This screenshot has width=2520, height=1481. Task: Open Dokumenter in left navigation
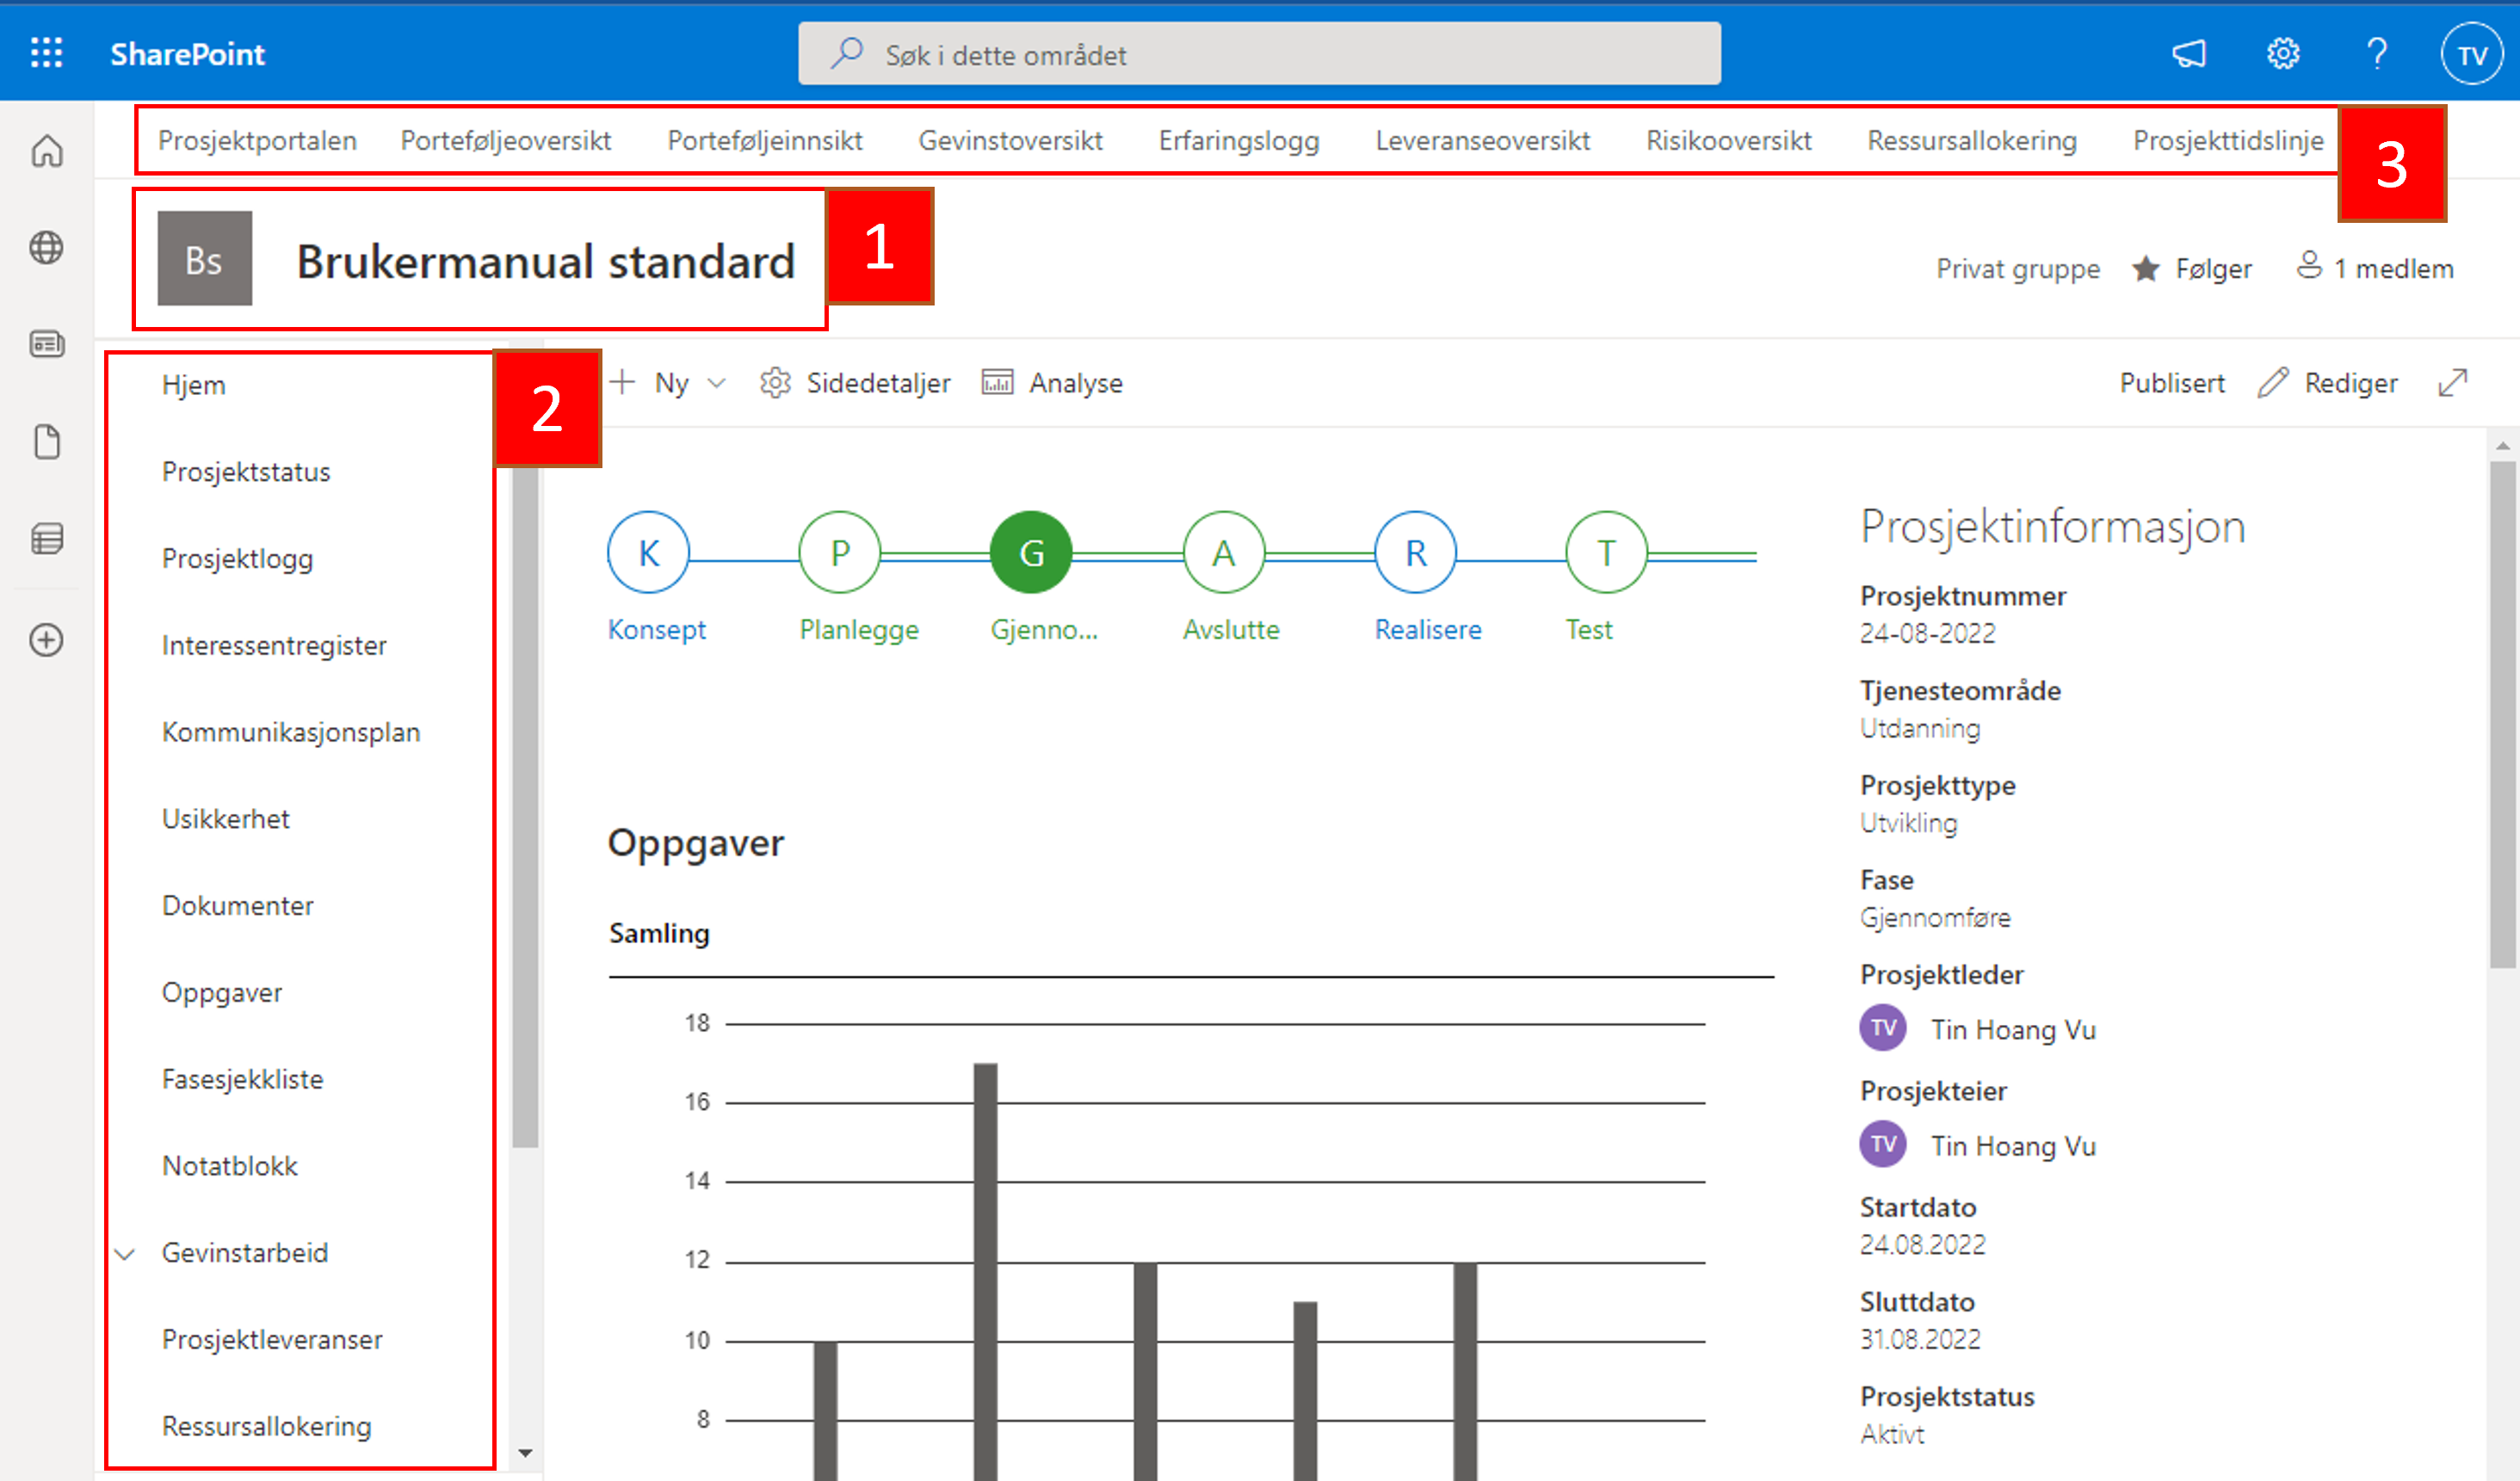point(238,906)
